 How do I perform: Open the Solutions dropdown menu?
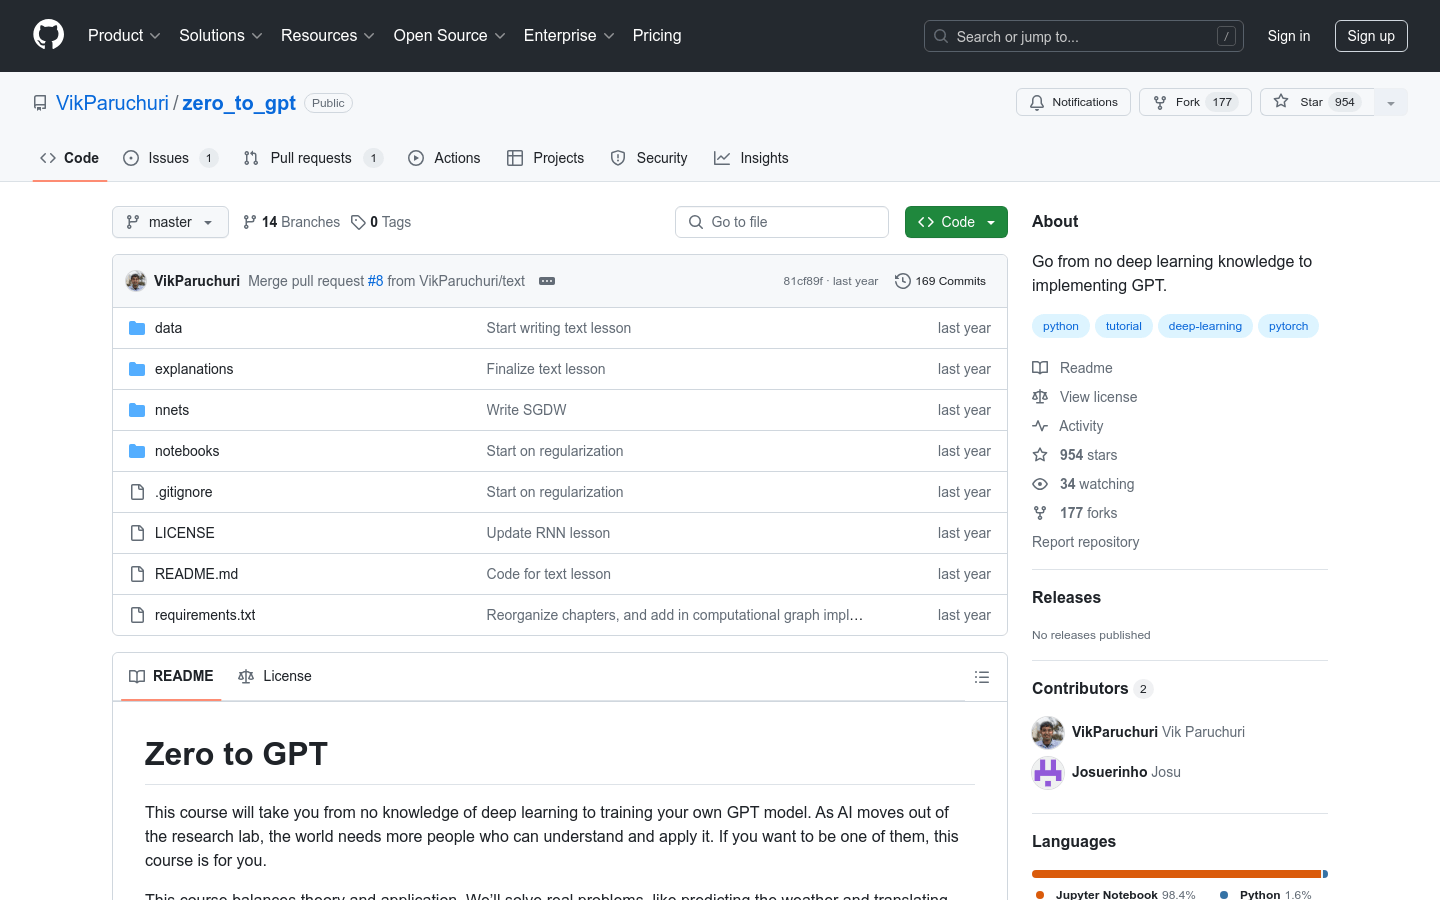pos(221,36)
